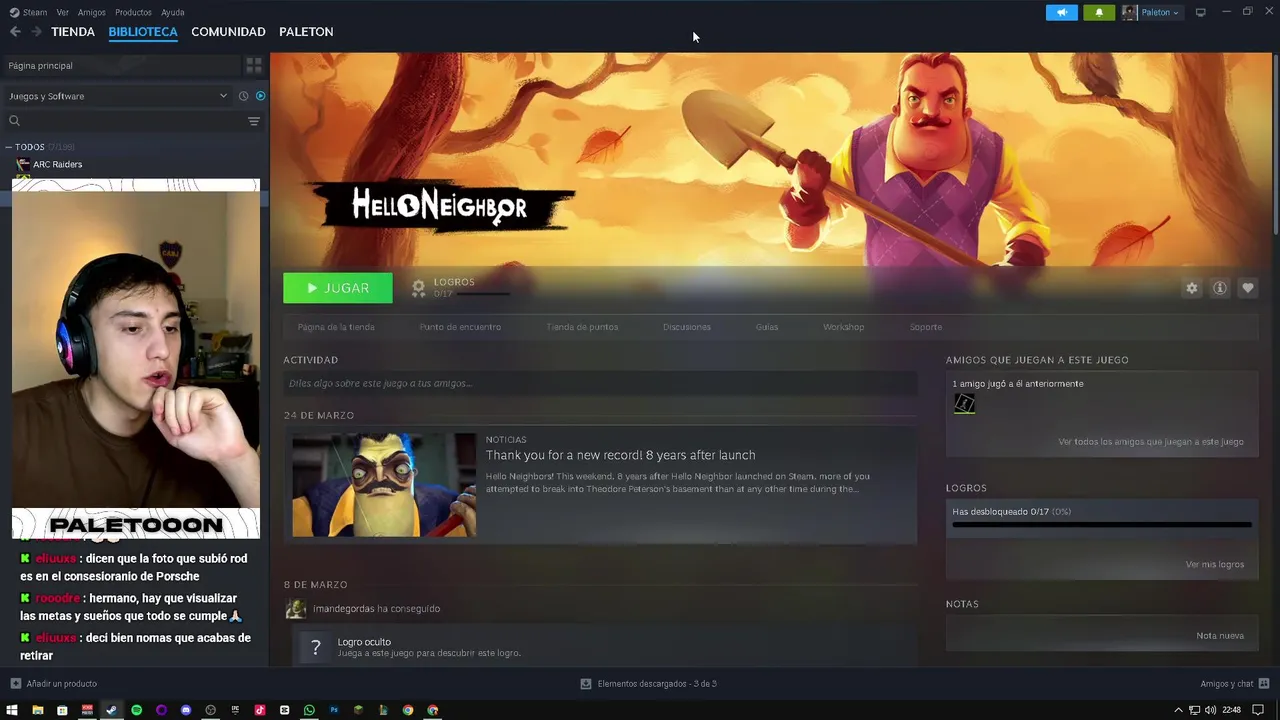
Task: Open PALETON profile section
Action: [x=306, y=32]
